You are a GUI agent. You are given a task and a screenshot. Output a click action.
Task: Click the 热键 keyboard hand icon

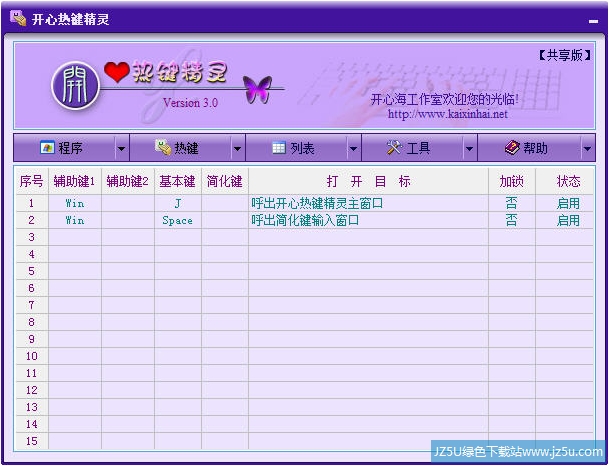163,147
